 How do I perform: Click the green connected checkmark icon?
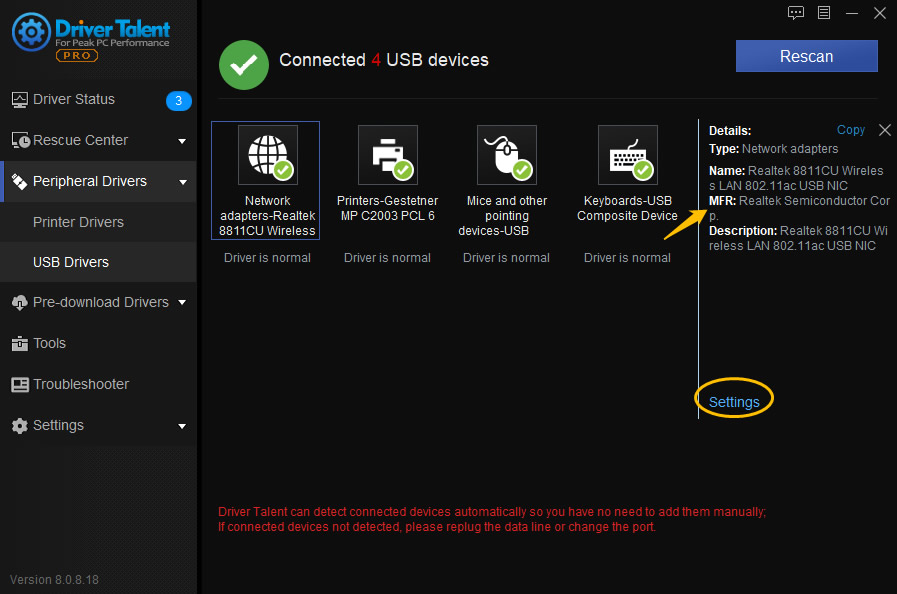(x=244, y=65)
